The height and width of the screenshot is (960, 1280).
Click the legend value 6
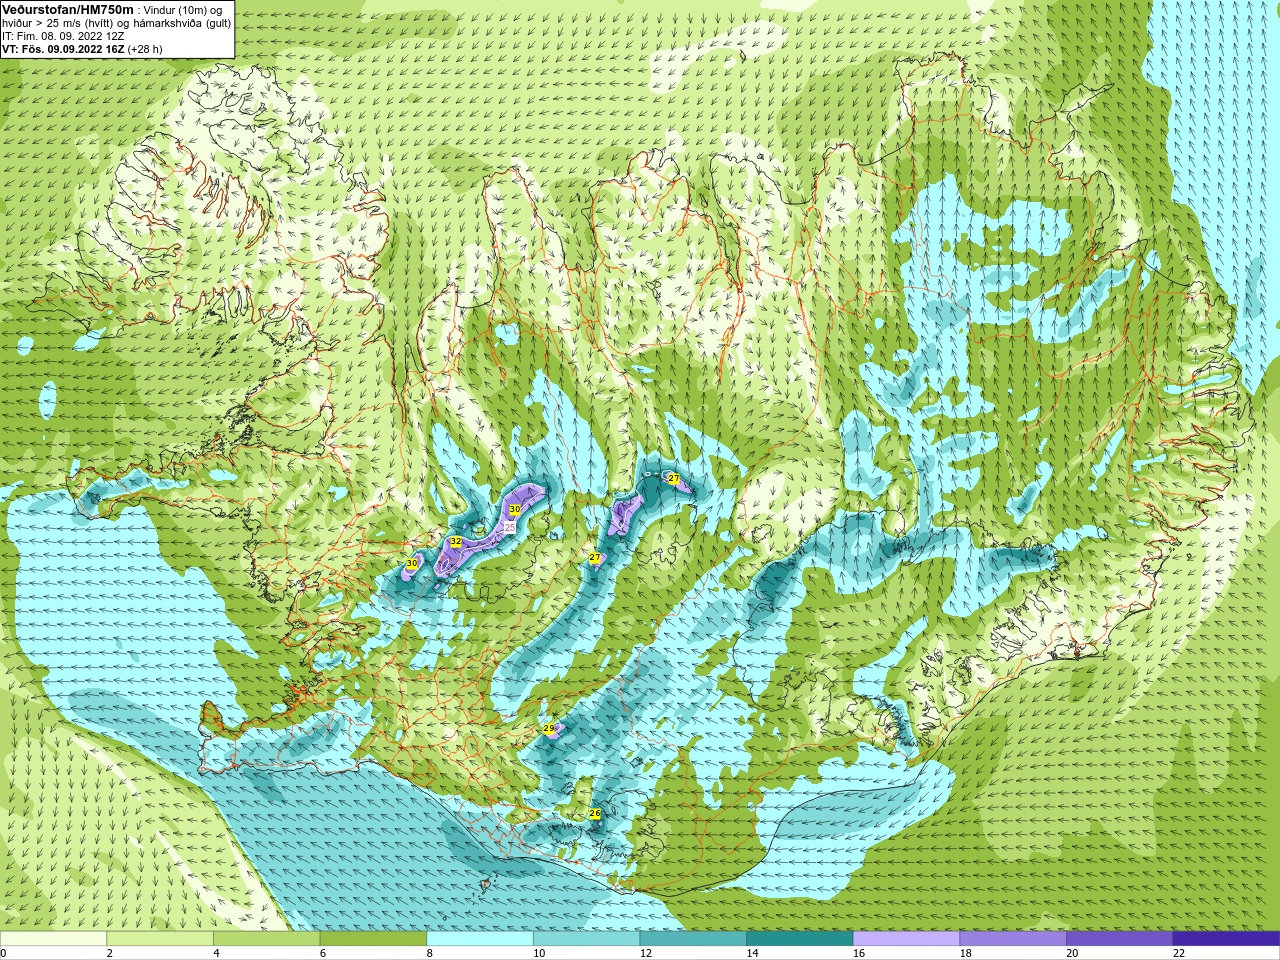tap(323, 953)
